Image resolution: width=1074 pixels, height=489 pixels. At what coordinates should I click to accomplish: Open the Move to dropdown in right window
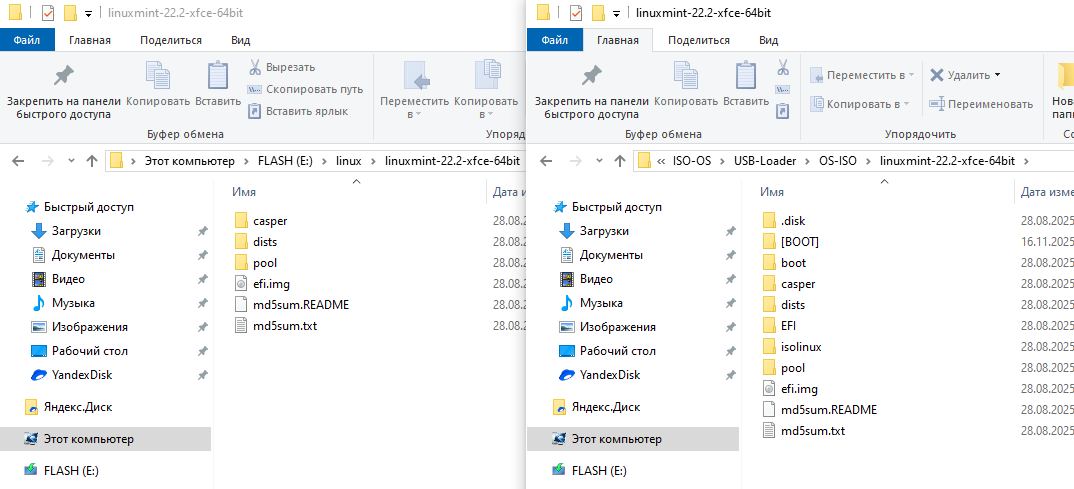click(860, 75)
